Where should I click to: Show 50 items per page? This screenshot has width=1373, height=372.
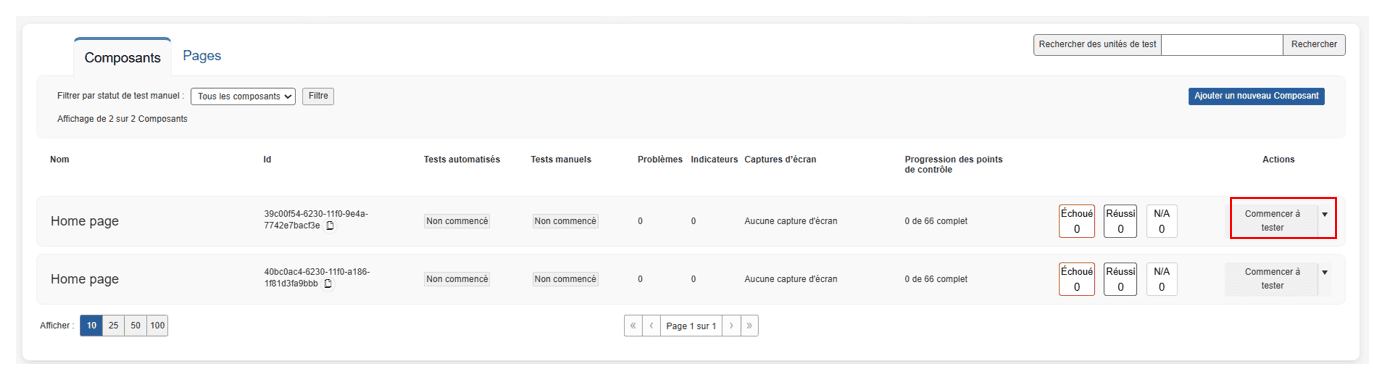135,326
